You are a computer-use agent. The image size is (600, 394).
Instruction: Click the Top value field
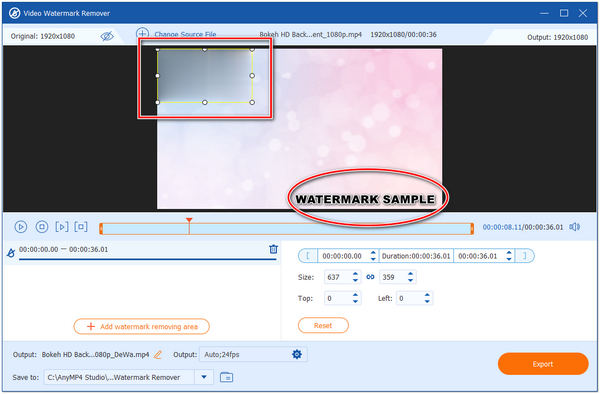337,298
